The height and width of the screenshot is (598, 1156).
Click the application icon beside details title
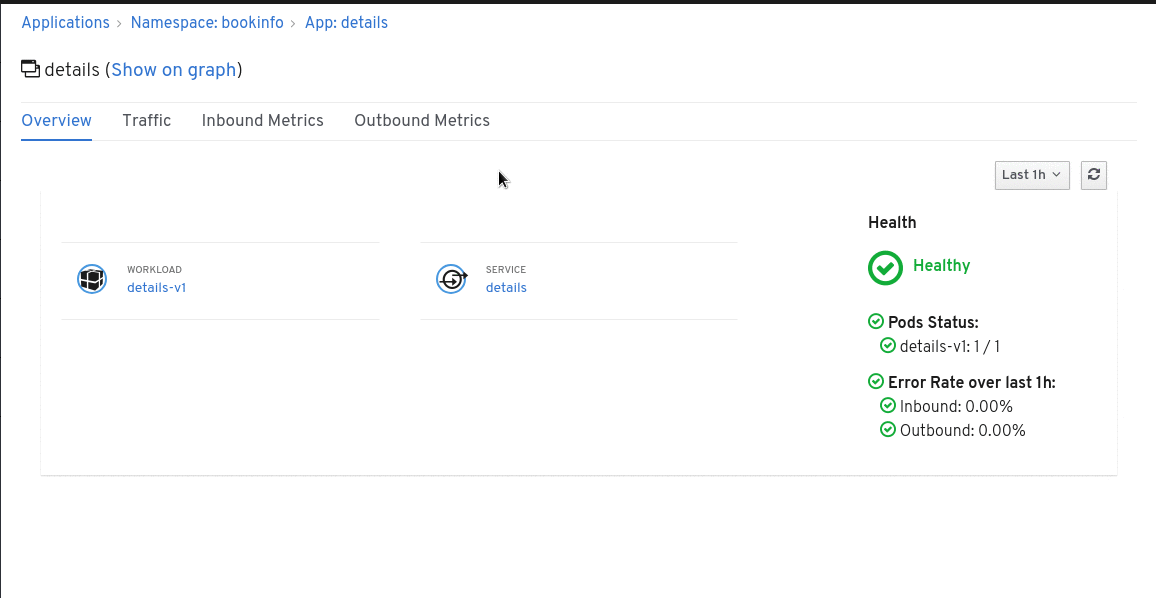[30, 69]
